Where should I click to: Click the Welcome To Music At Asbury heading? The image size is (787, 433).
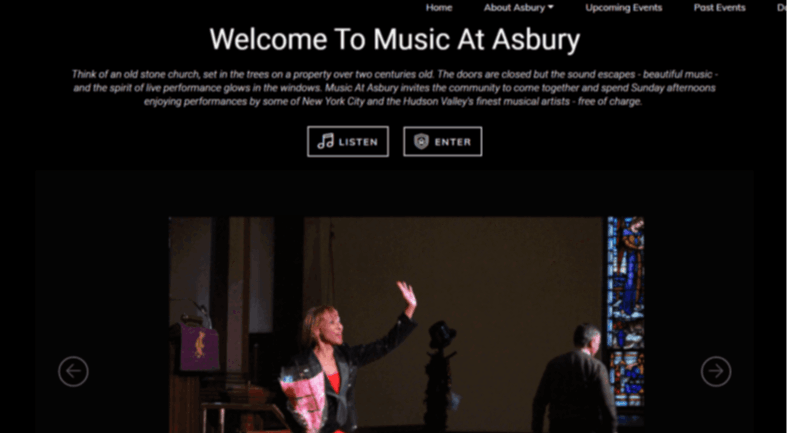(x=395, y=39)
